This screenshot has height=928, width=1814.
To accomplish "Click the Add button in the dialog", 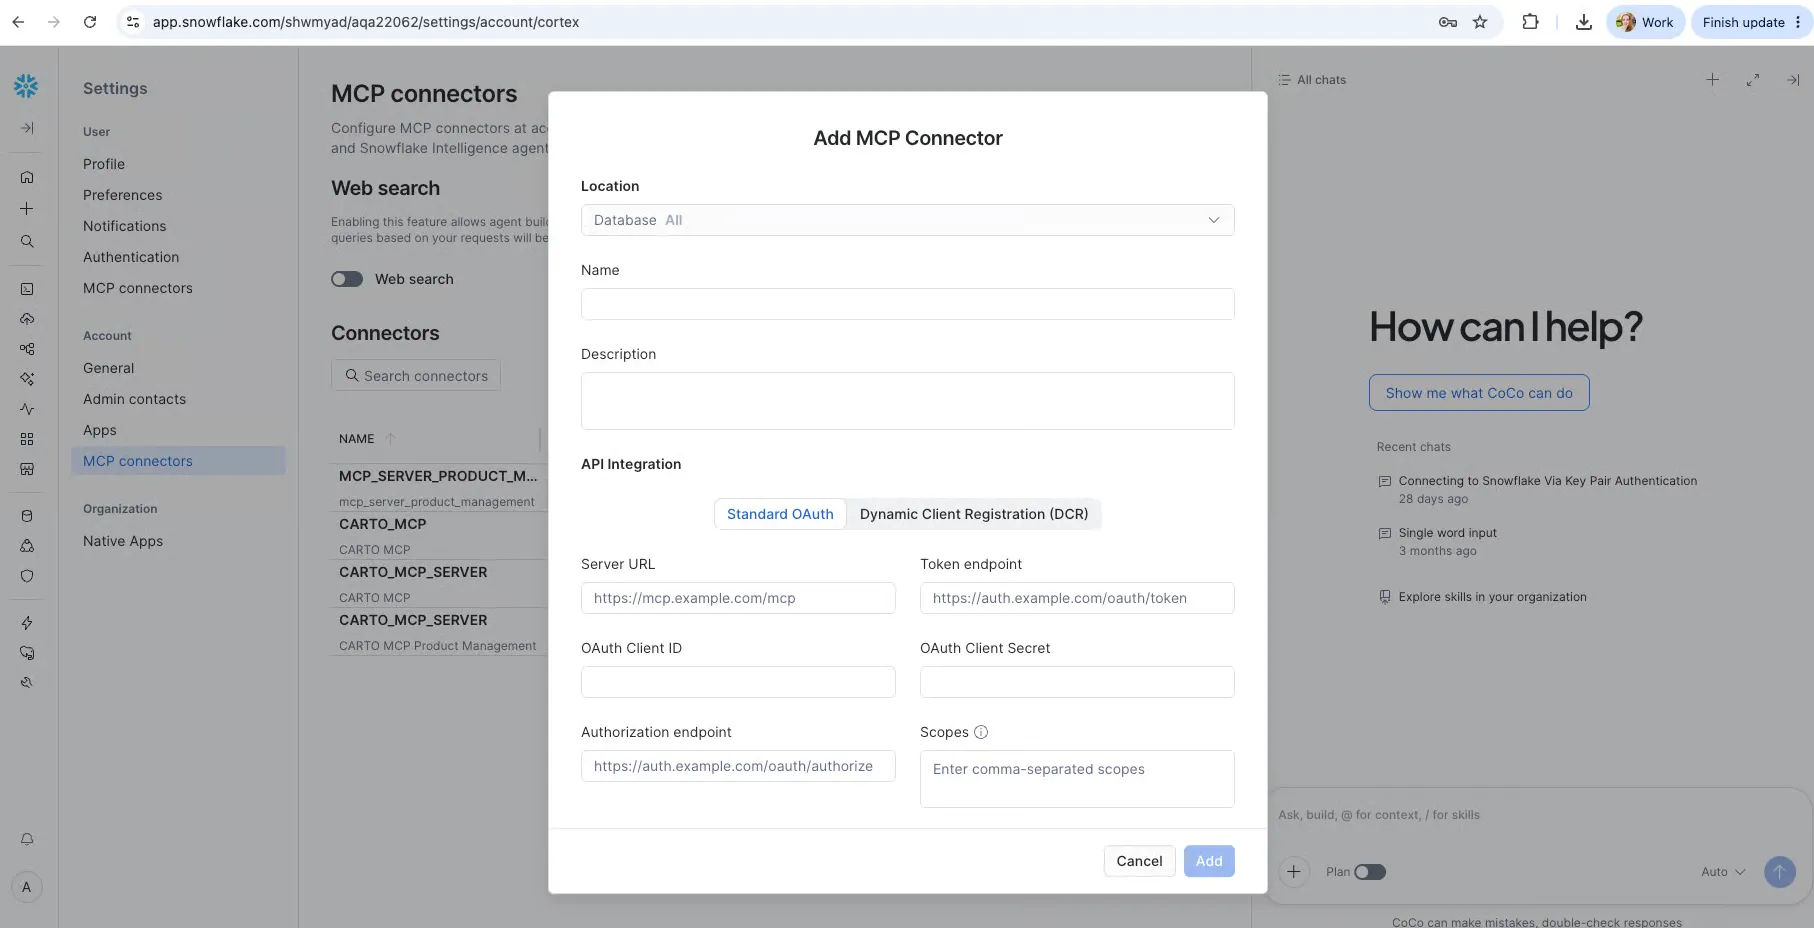I will 1209,861.
